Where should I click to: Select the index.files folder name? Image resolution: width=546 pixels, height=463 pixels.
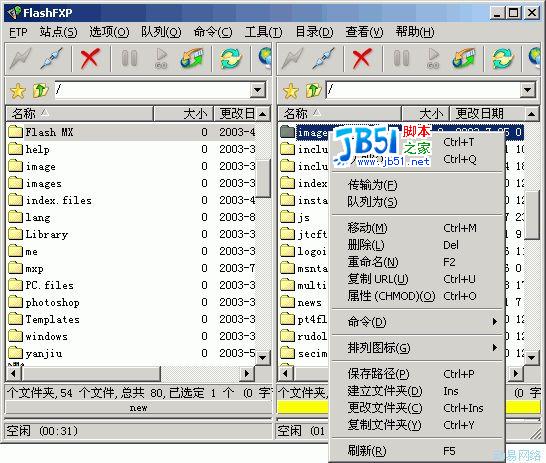pos(58,200)
